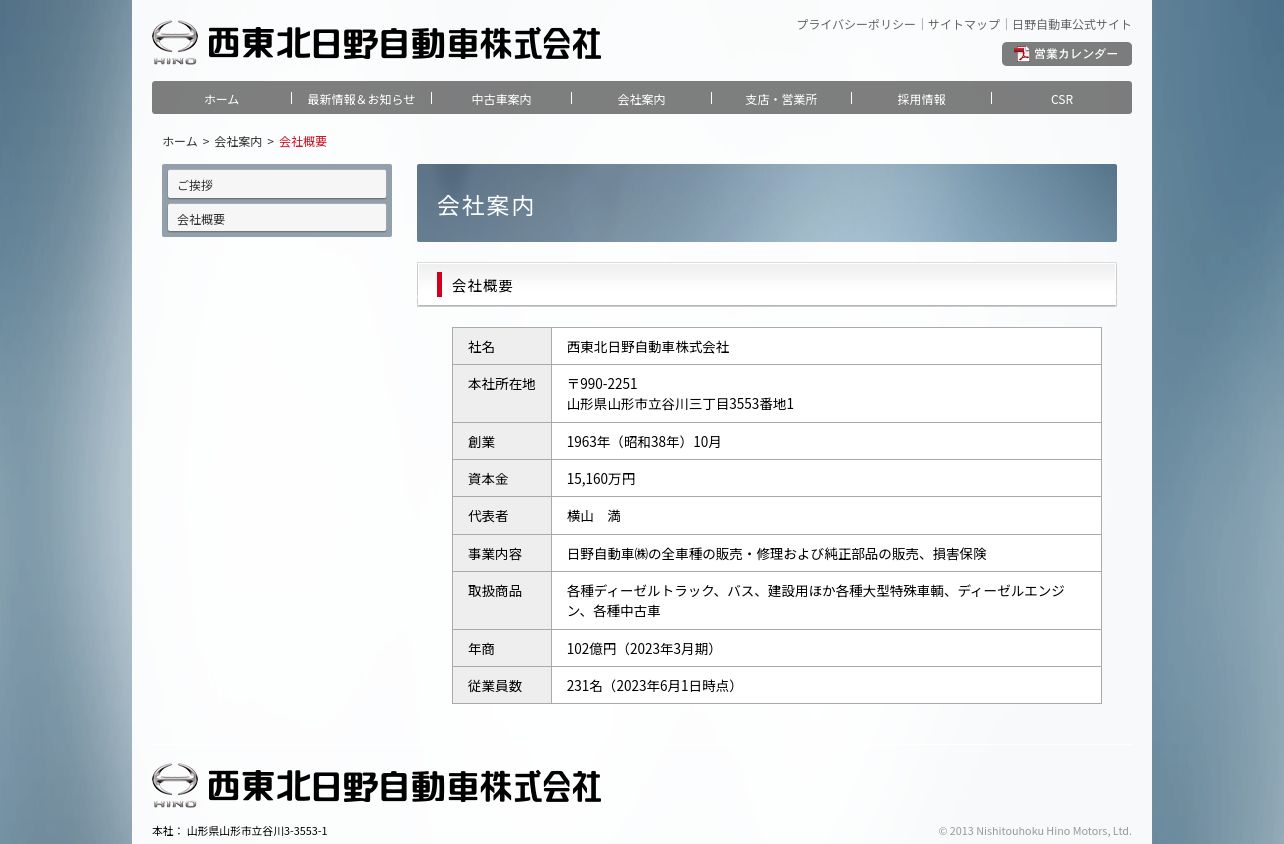Open 会社概要 in the sidebar
Viewport: 1284px width, 844px height.
tap(277, 218)
